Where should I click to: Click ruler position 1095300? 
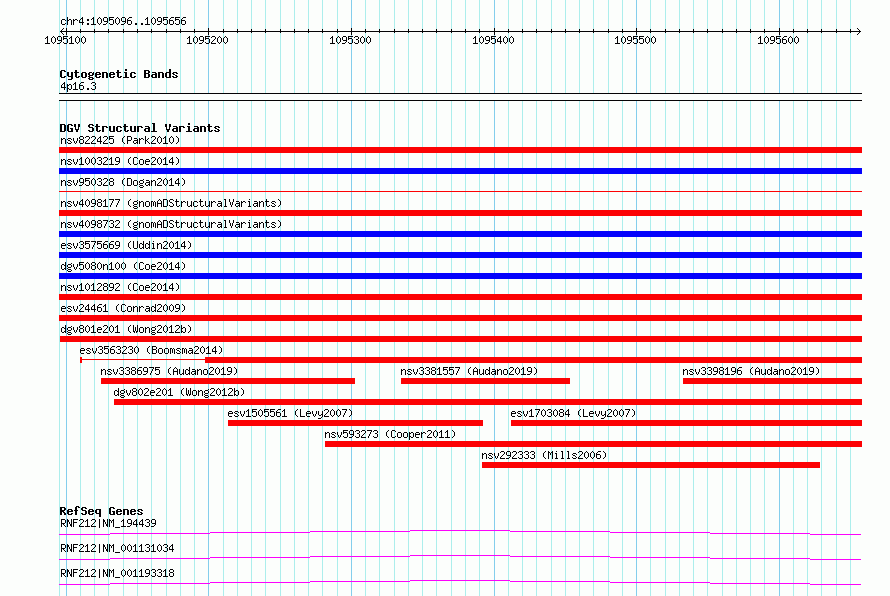pyautogui.click(x=350, y=40)
